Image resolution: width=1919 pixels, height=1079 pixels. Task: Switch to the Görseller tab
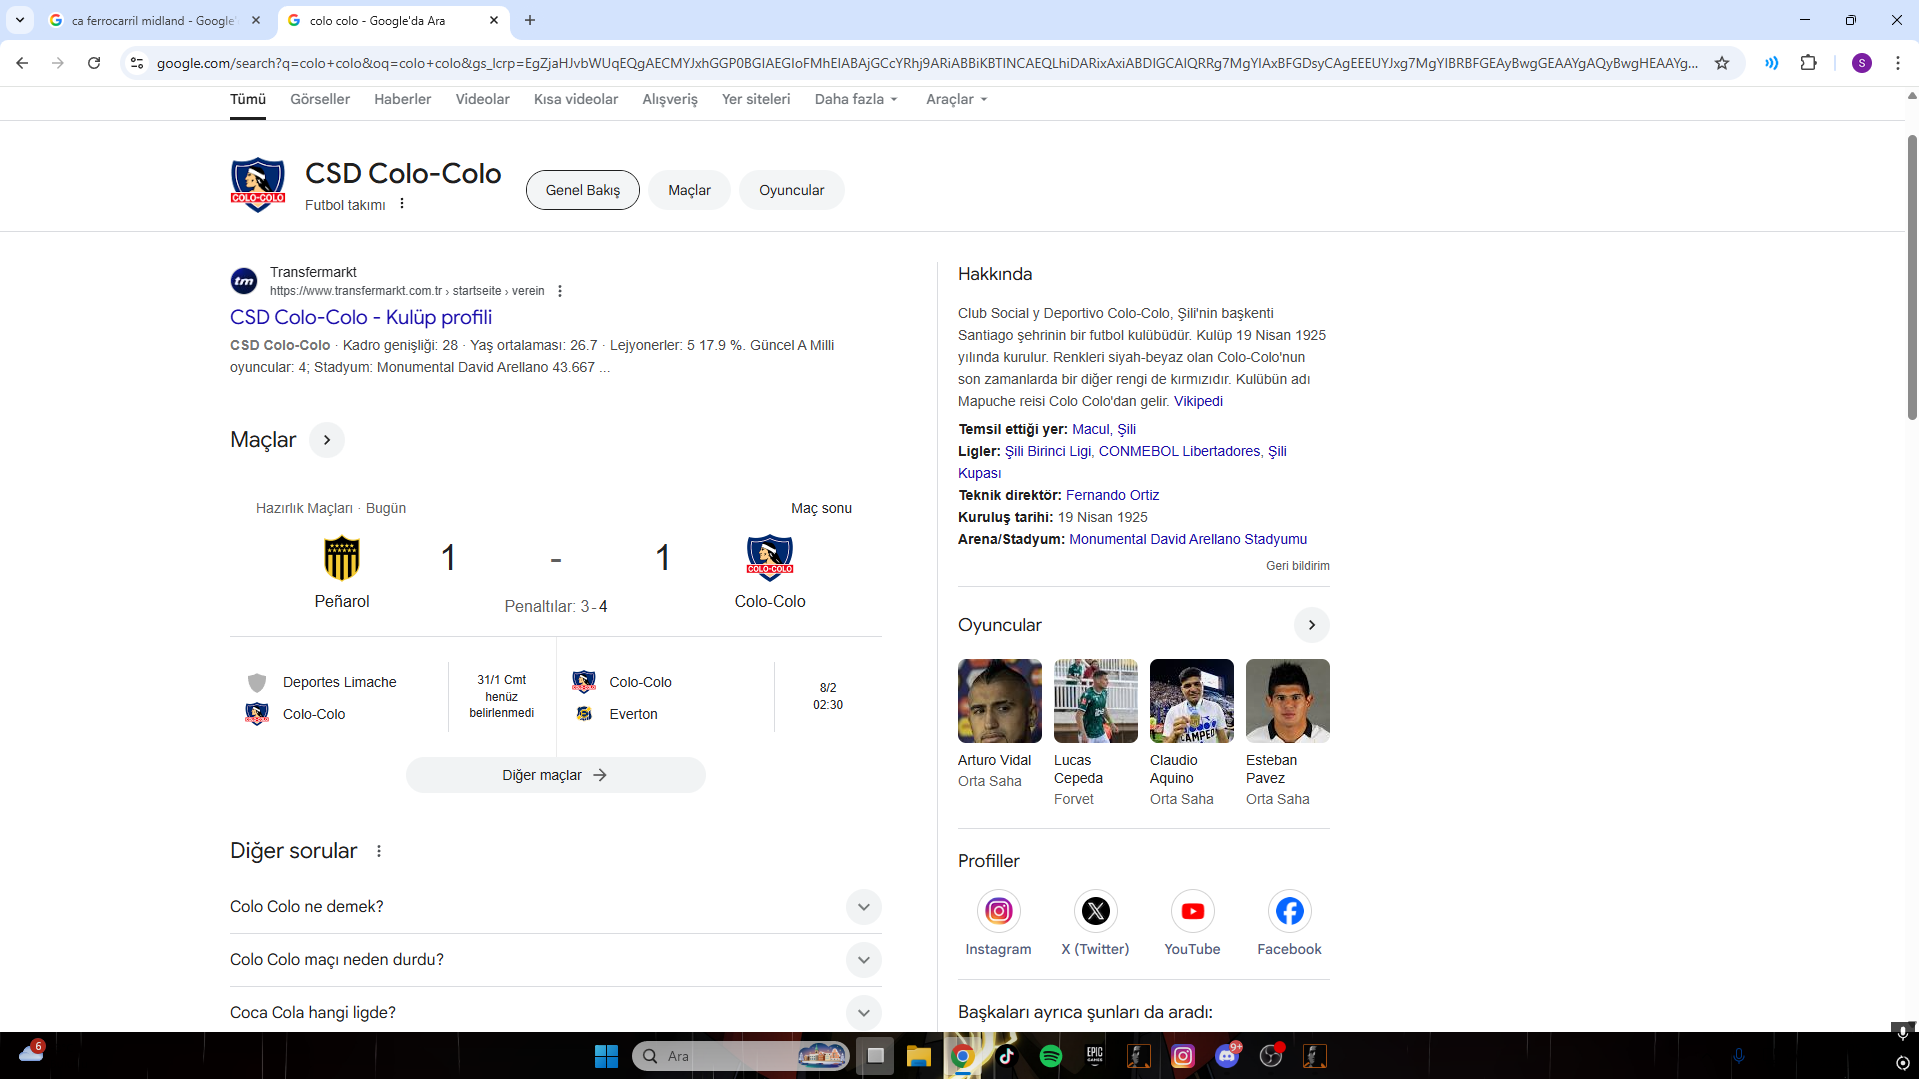point(320,99)
